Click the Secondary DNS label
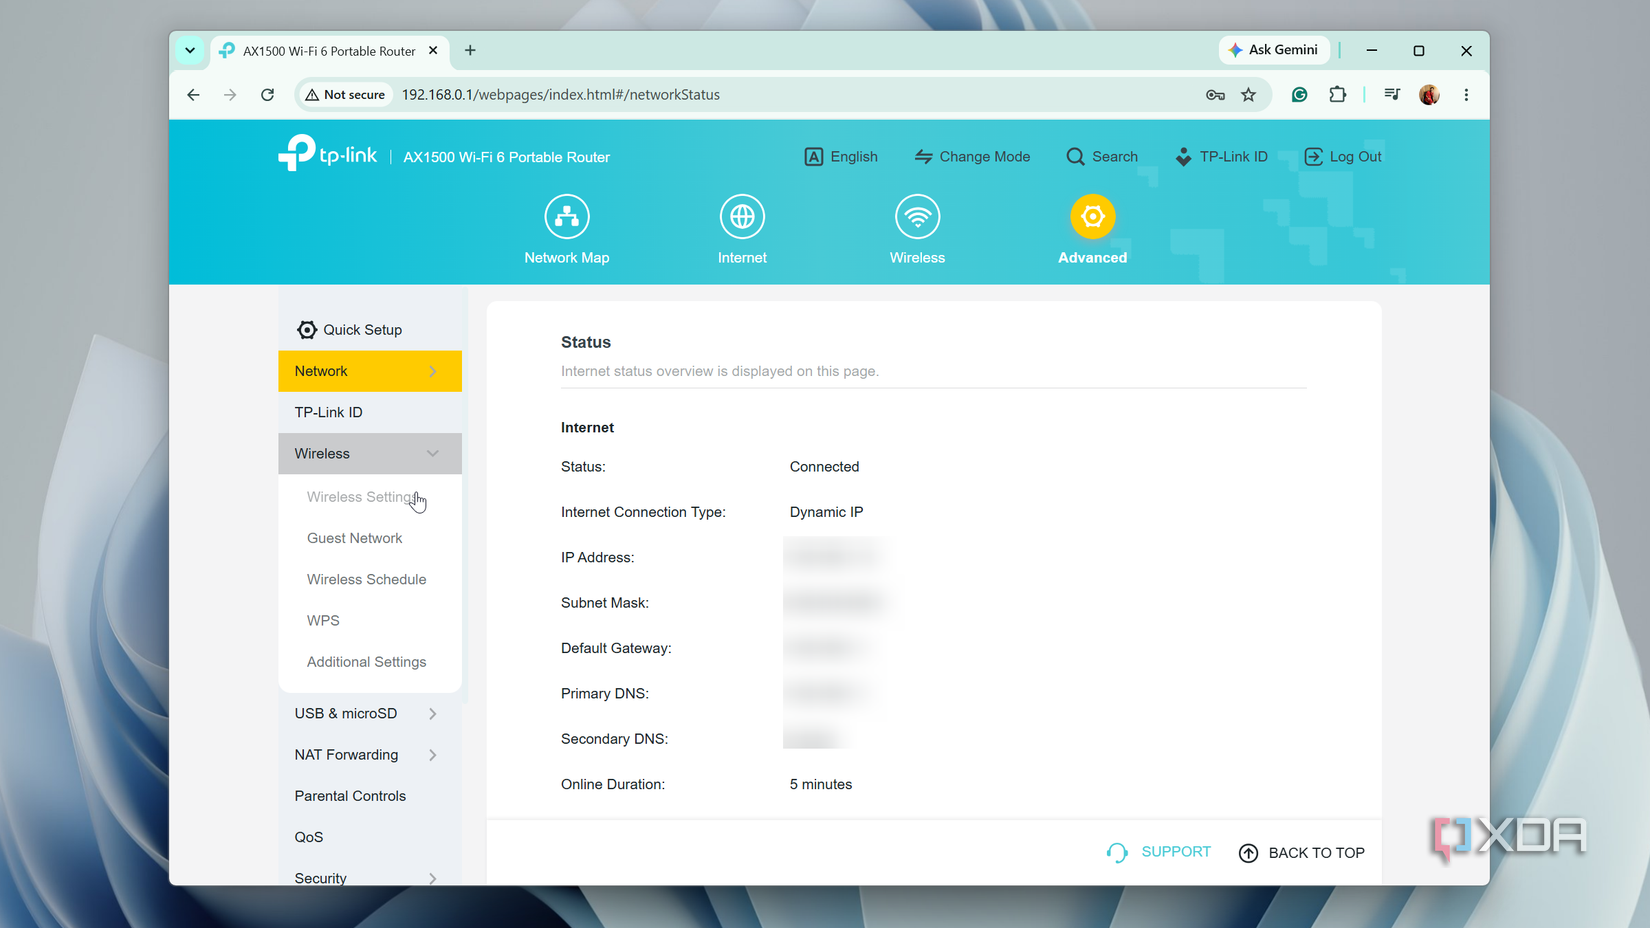 pyautogui.click(x=614, y=739)
